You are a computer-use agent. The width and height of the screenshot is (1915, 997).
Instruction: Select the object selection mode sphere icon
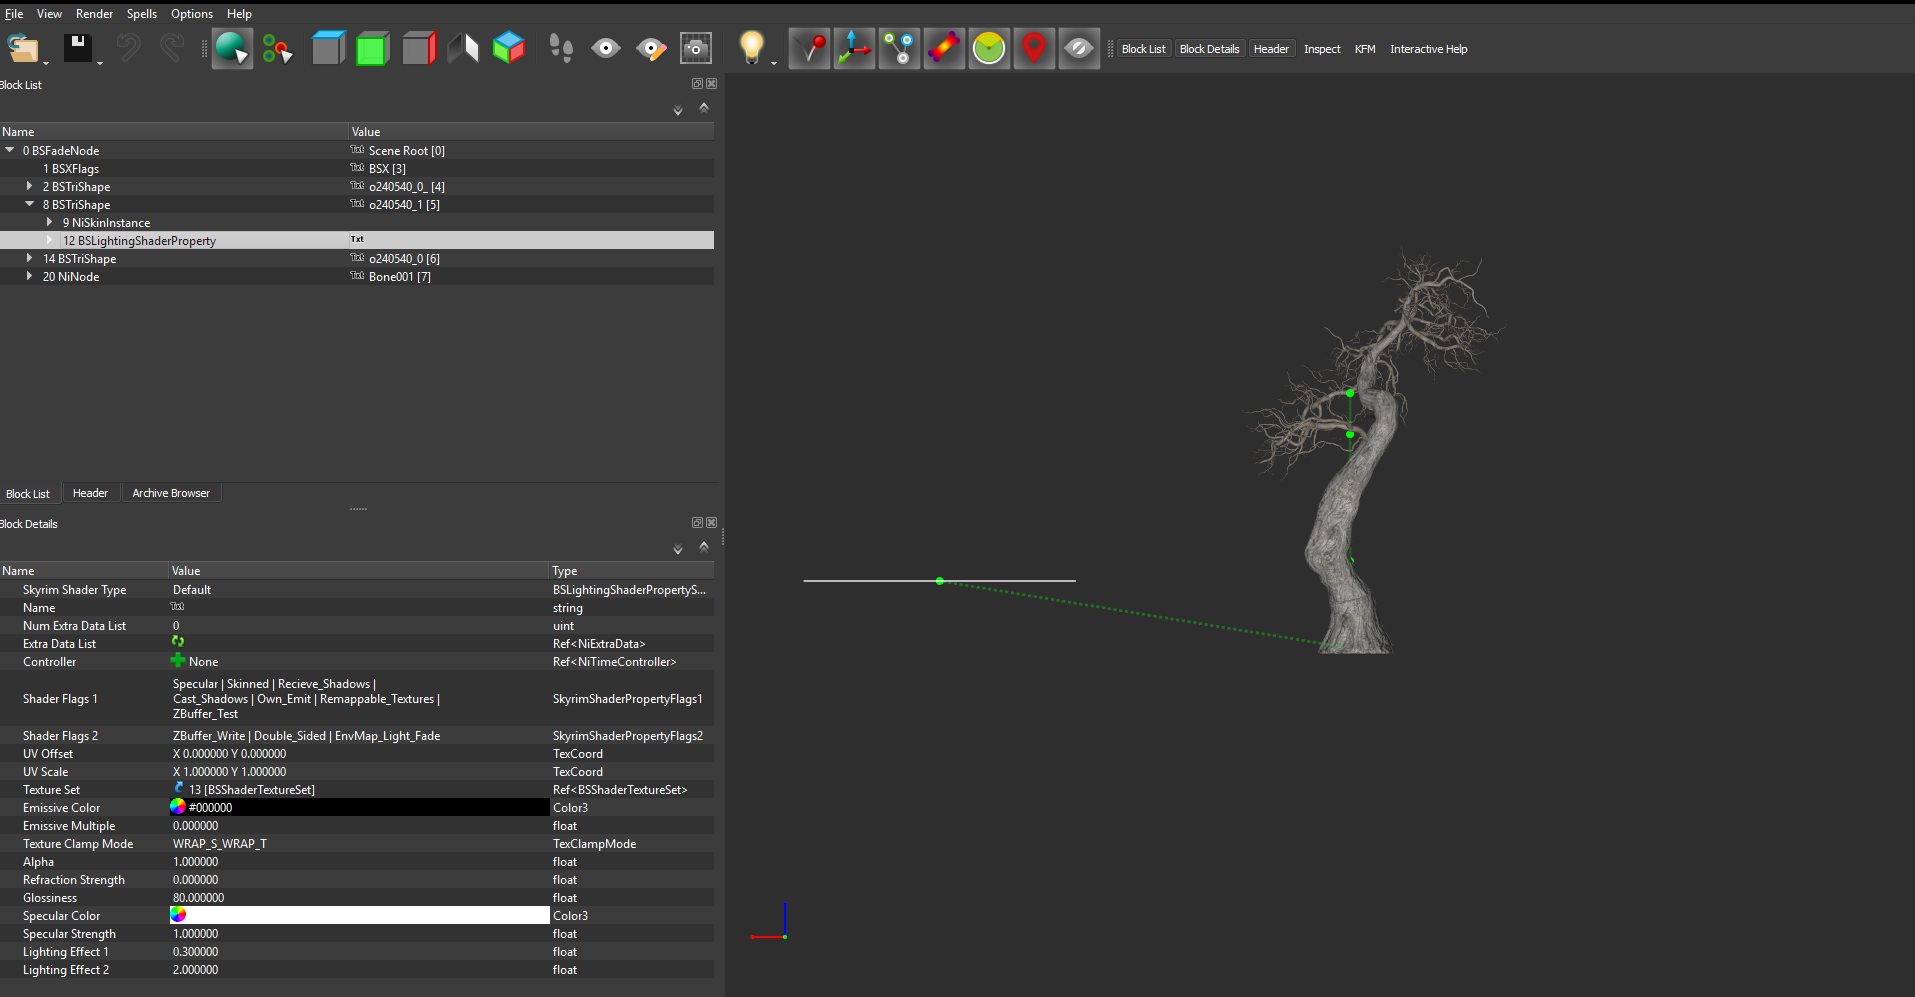click(x=232, y=48)
